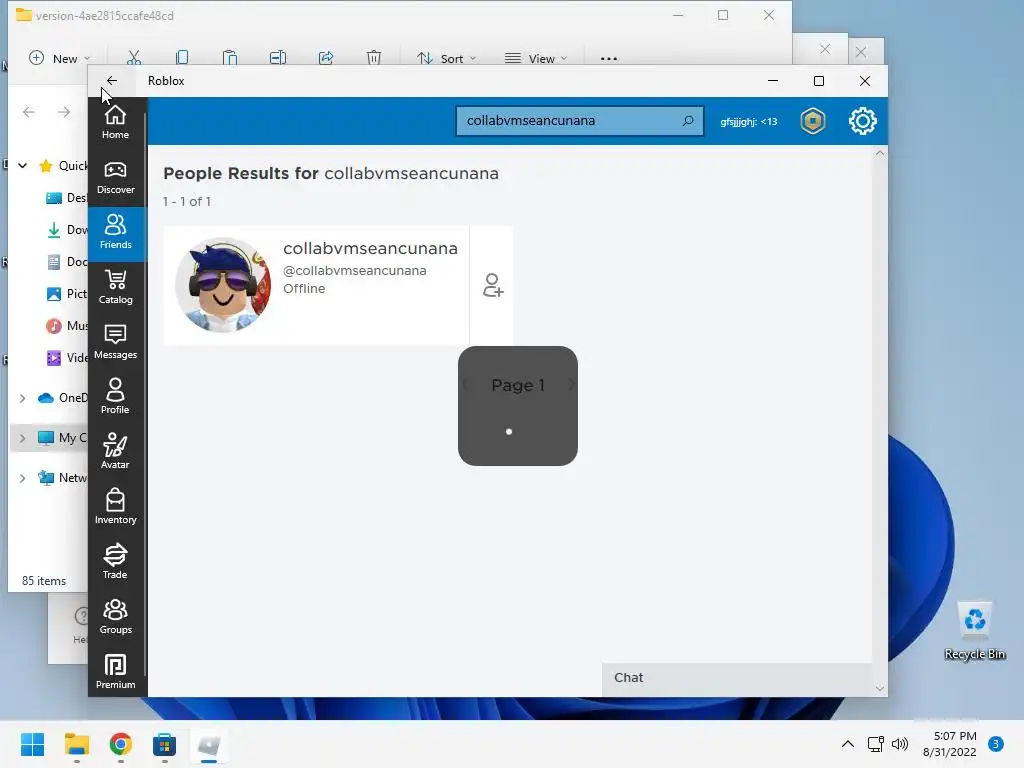Open the Catalog shopping cart
The width and height of the screenshot is (1024, 768).
(116, 287)
